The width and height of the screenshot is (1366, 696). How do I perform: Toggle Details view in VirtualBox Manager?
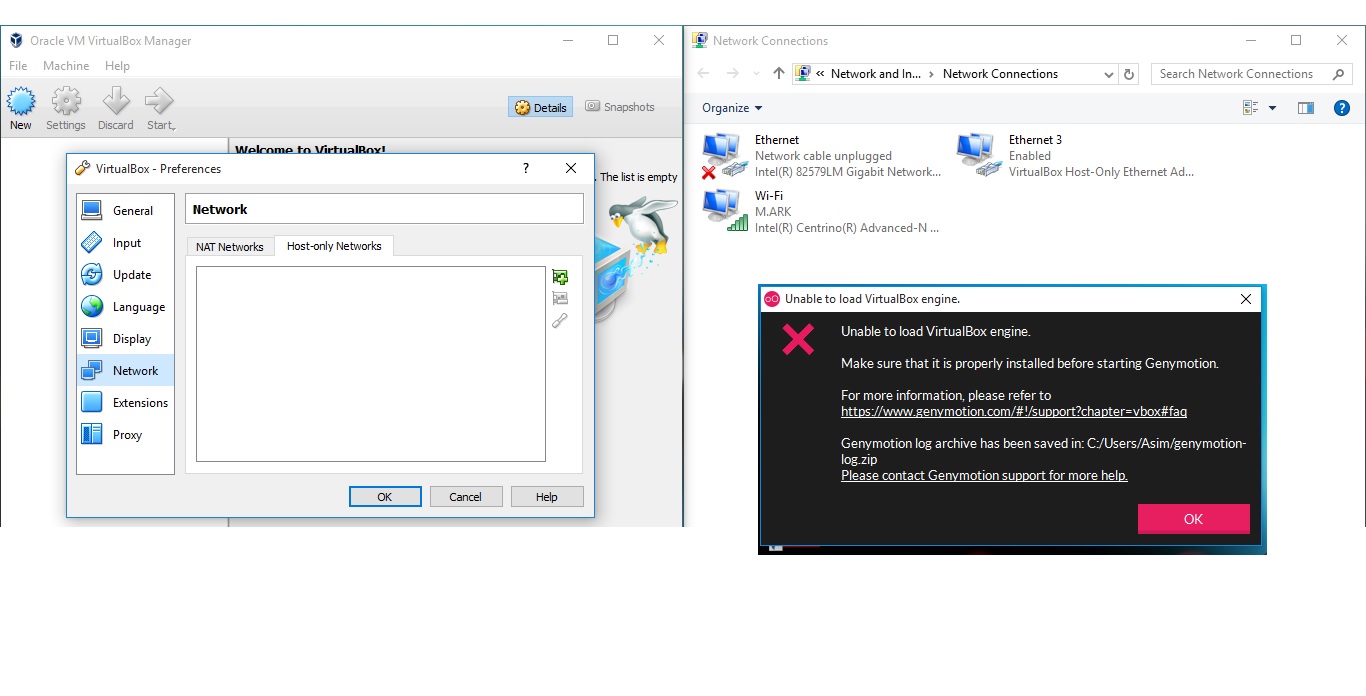click(541, 107)
